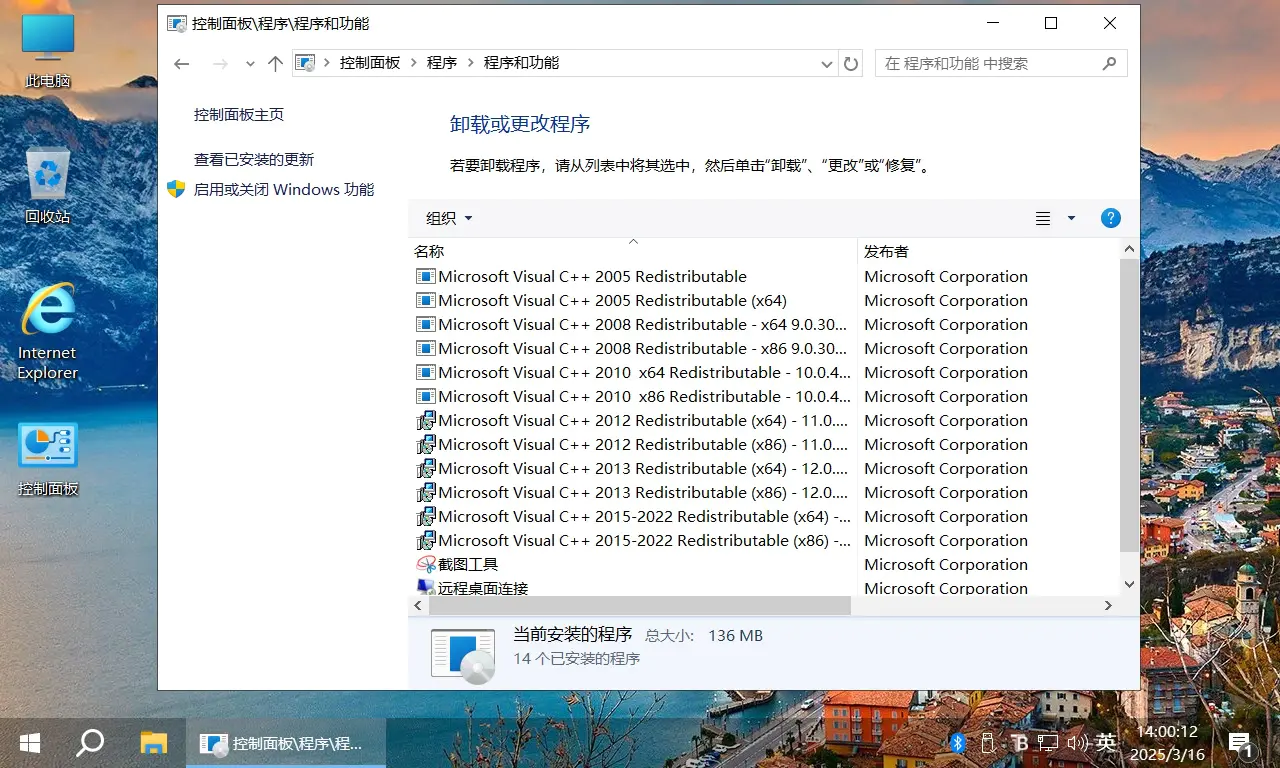Open the 组织 dropdown menu
This screenshot has height=768, width=1280.
(449, 218)
